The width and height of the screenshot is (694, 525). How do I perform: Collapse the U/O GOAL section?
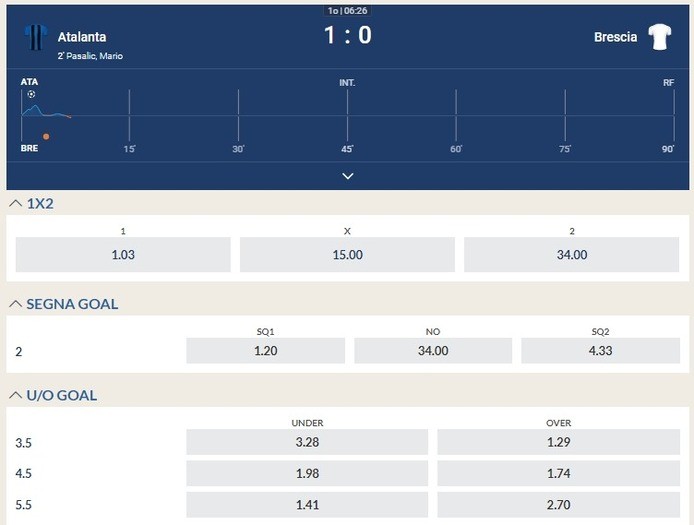pos(15,395)
